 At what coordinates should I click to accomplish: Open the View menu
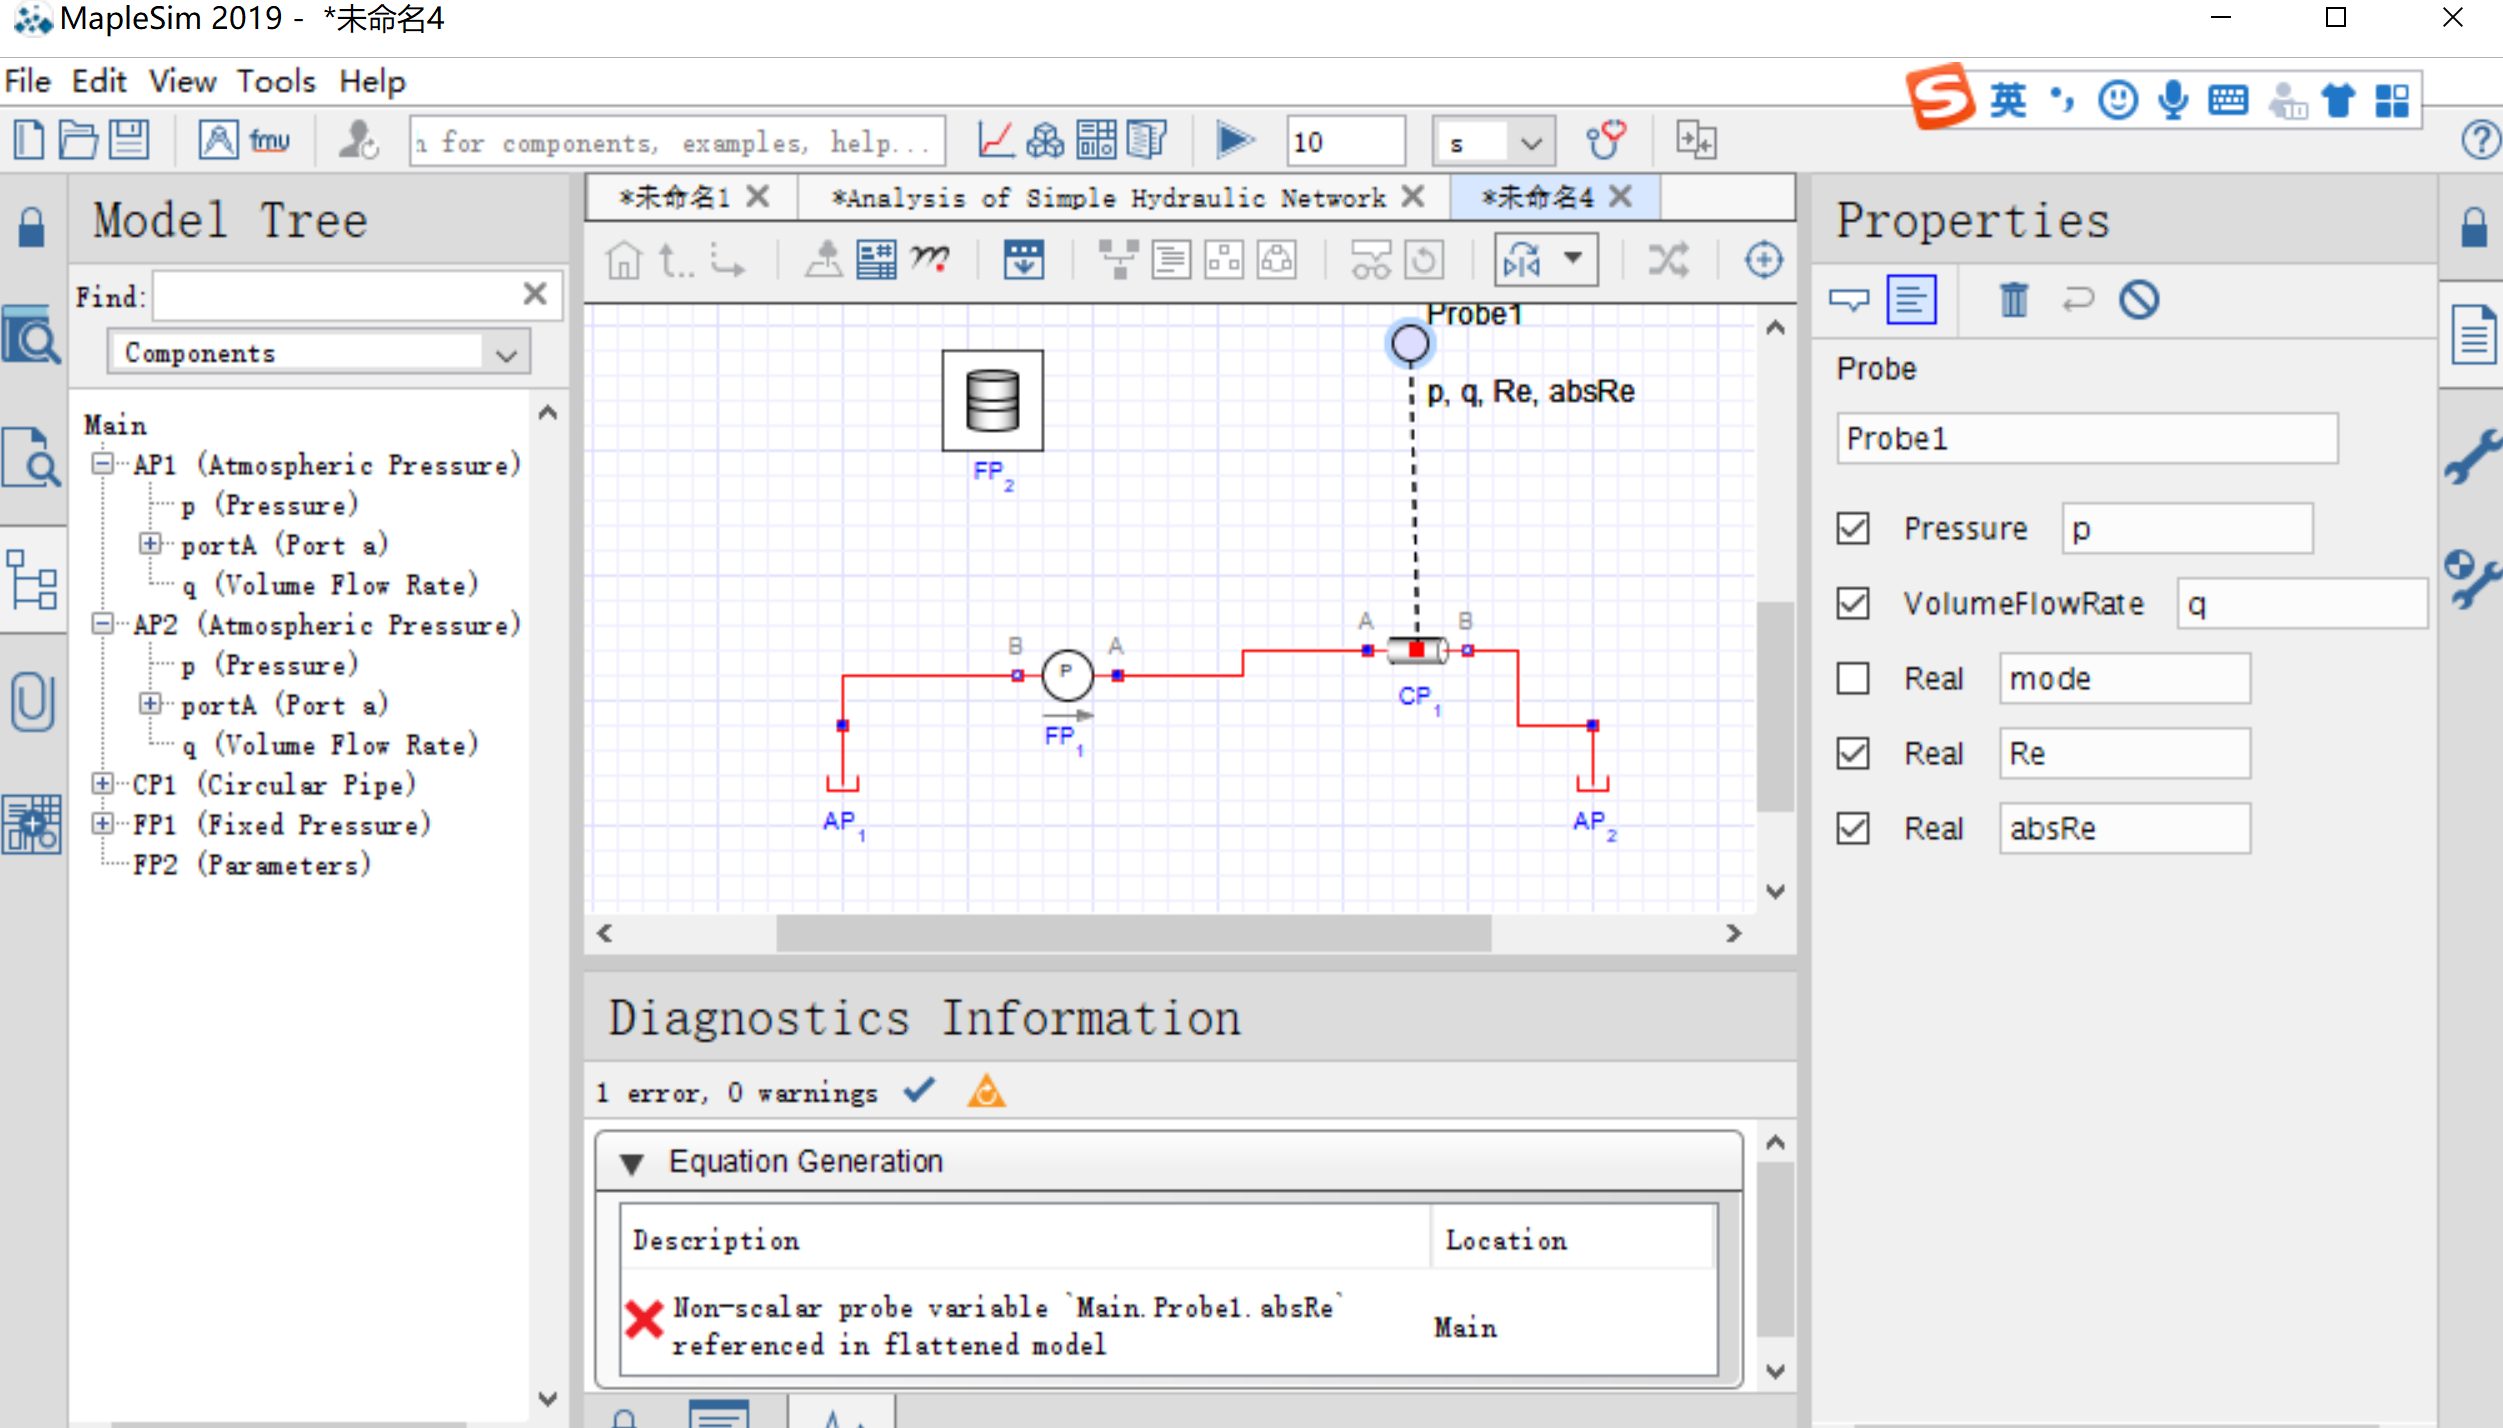click(182, 81)
